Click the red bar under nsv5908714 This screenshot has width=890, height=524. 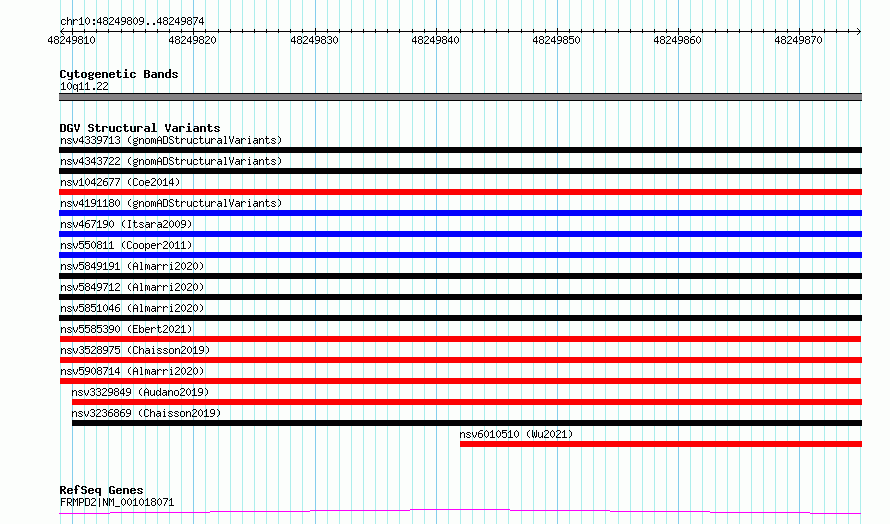tap(460, 381)
